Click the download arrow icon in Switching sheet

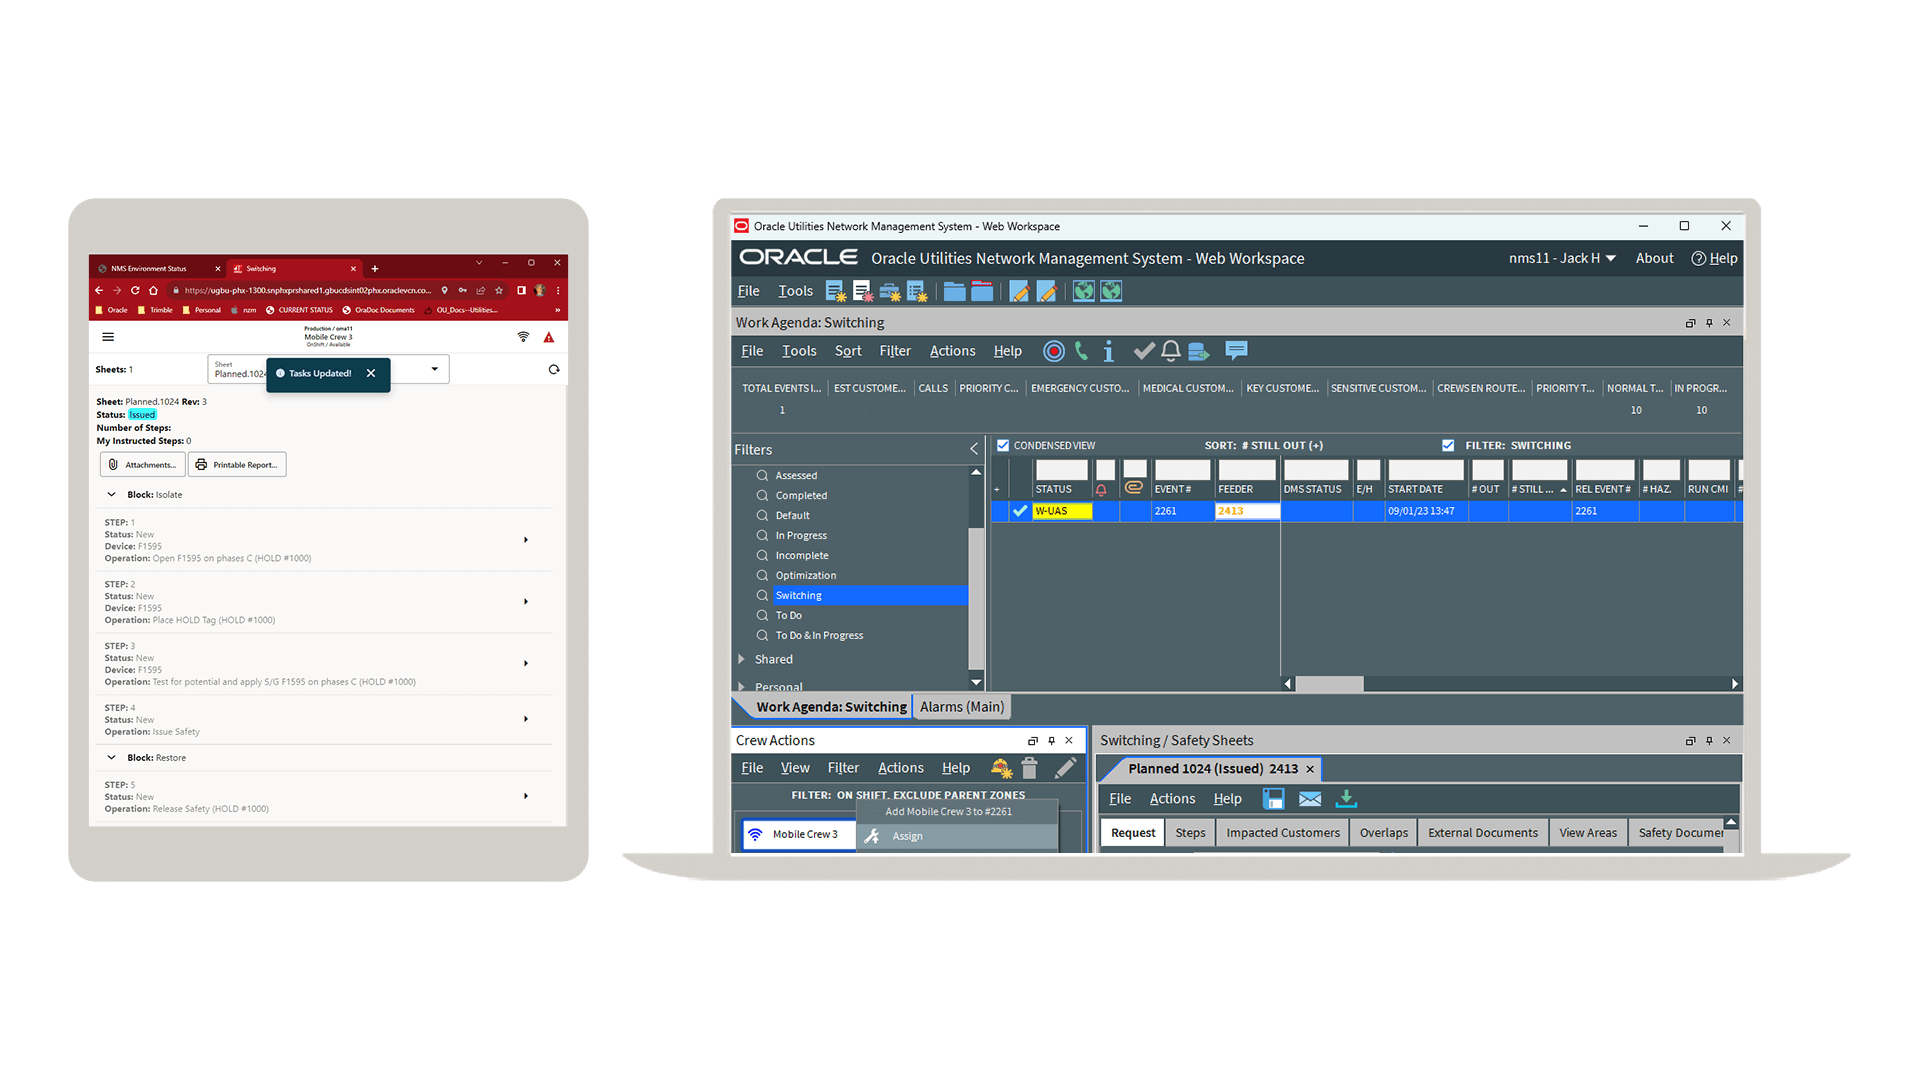coord(1347,799)
